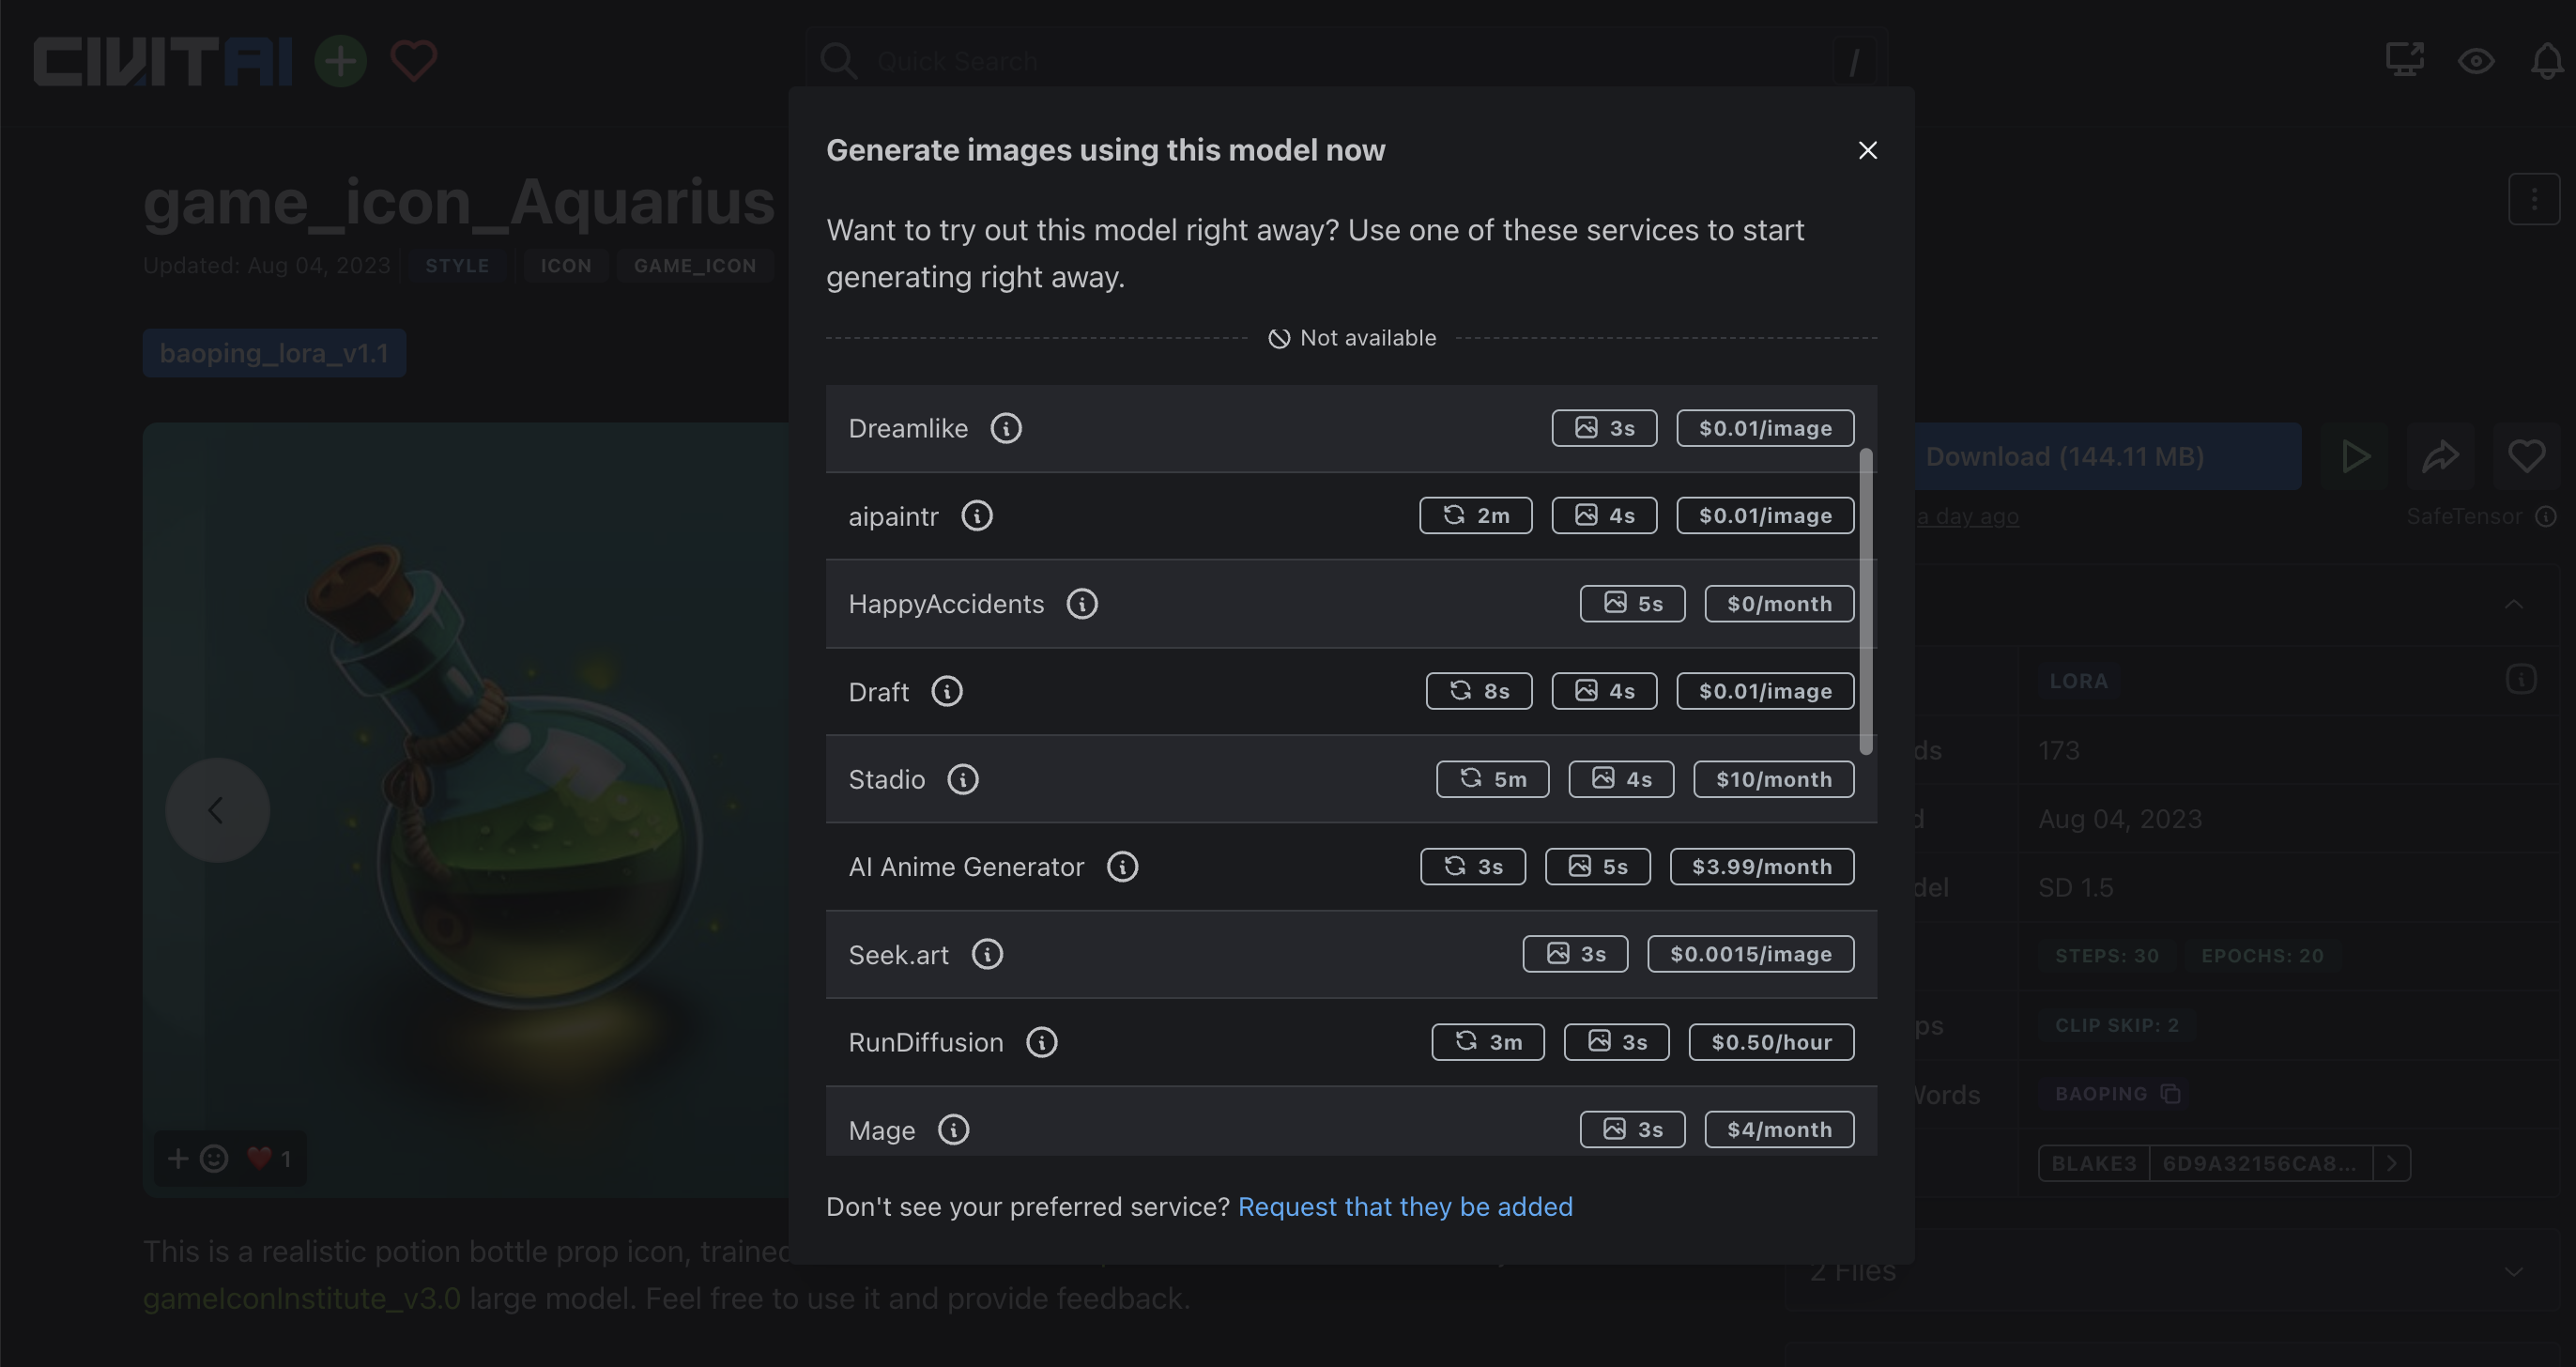The height and width of the screenshot is (1367, 2576).
Task: Select the baoping_lora_v1.1 version tab
Action: click(274, 353)
